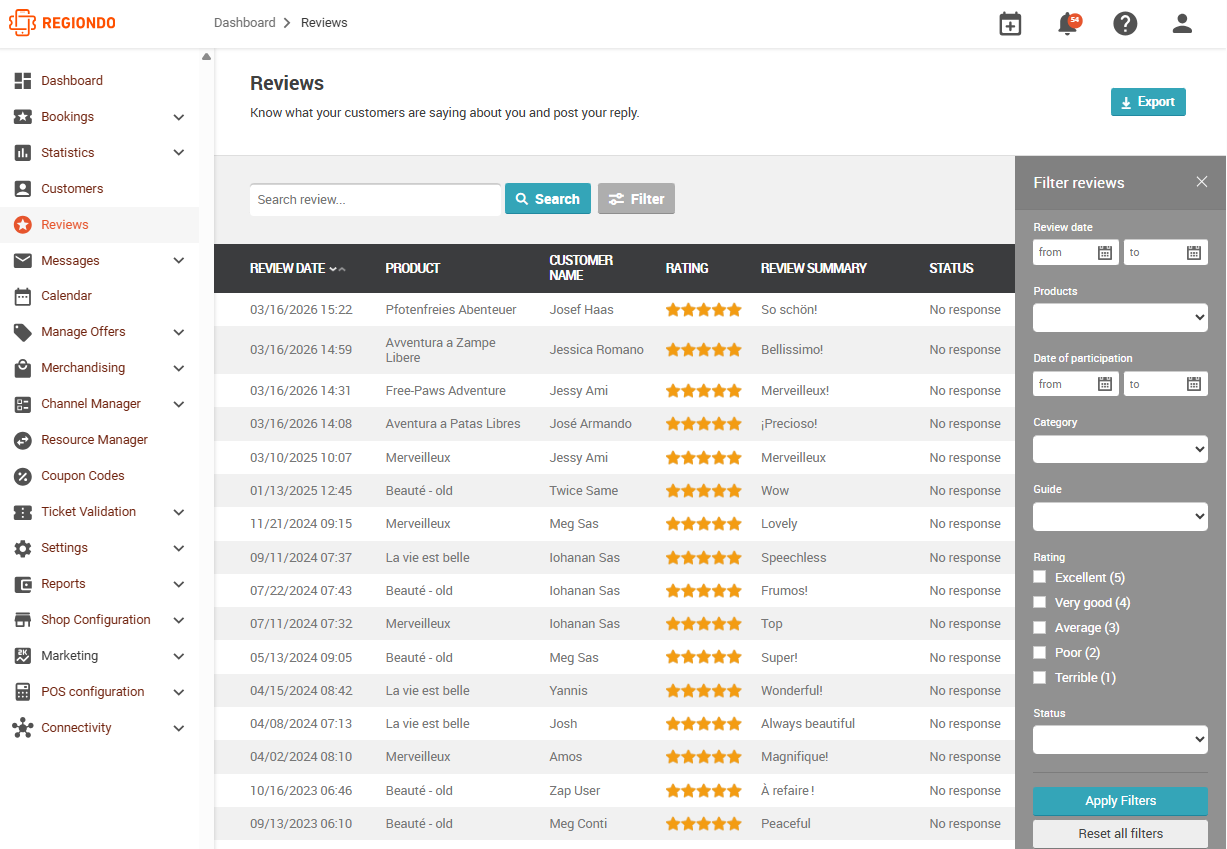Open the add booking calendar icon
The image size is (1227, 849).
click(x=1011, y=24)
